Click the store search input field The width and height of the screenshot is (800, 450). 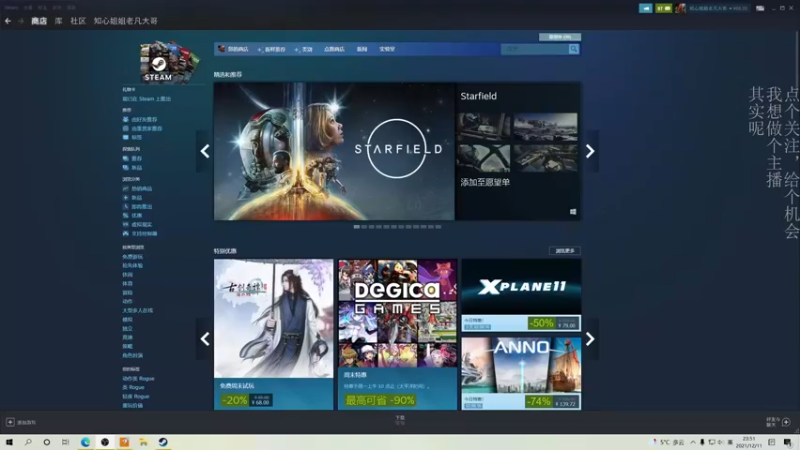coord(534,49)
